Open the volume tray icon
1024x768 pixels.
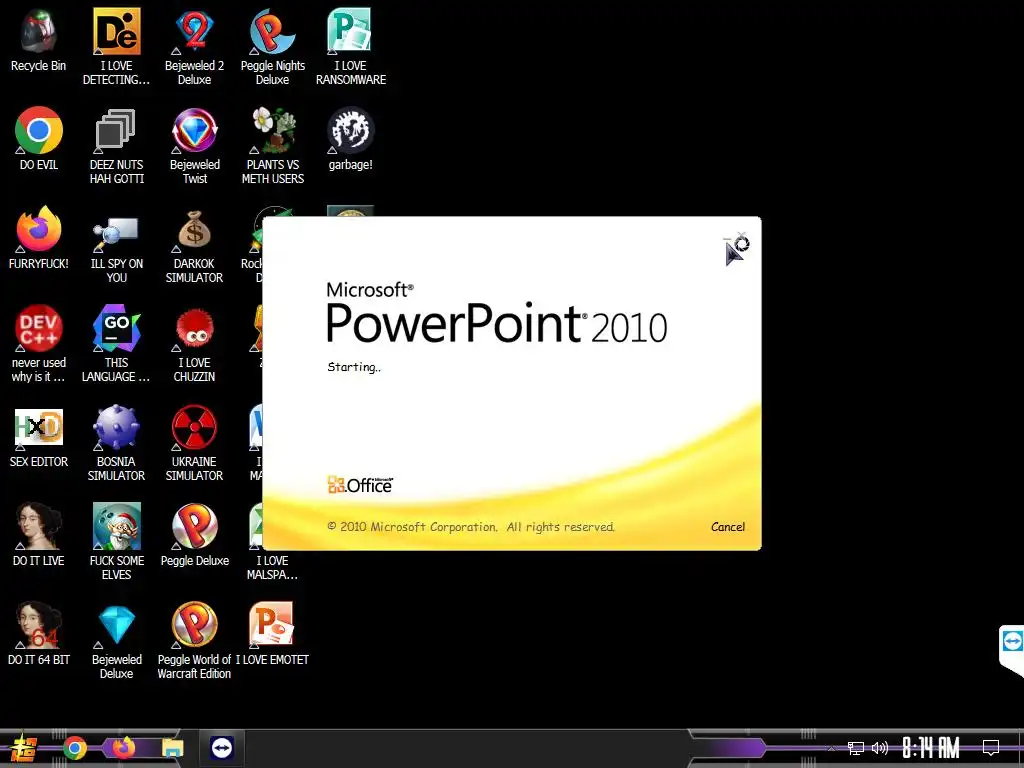click(880, 748)
